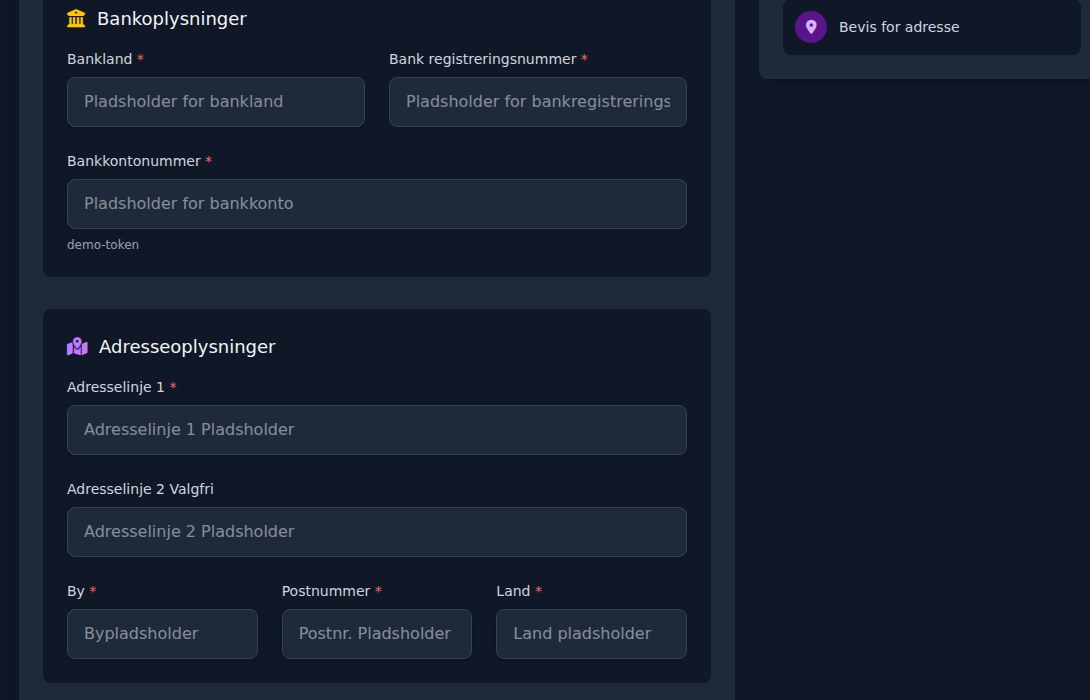Image resolution: width=1090 pixels, height=700 pixels.
Task: Click the By label text
Action: point(76,592)
